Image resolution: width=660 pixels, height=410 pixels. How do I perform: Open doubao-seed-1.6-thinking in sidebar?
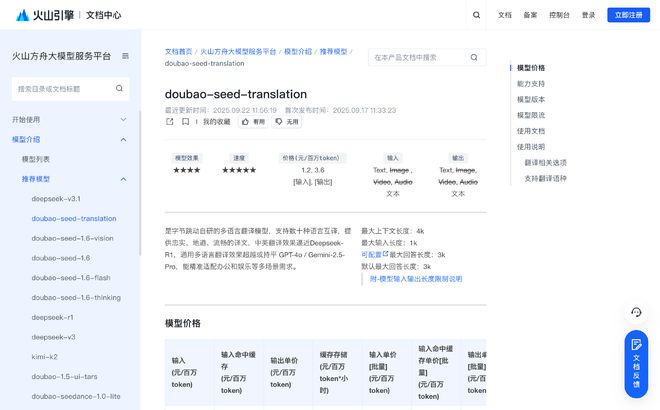[x=76, y=298]
